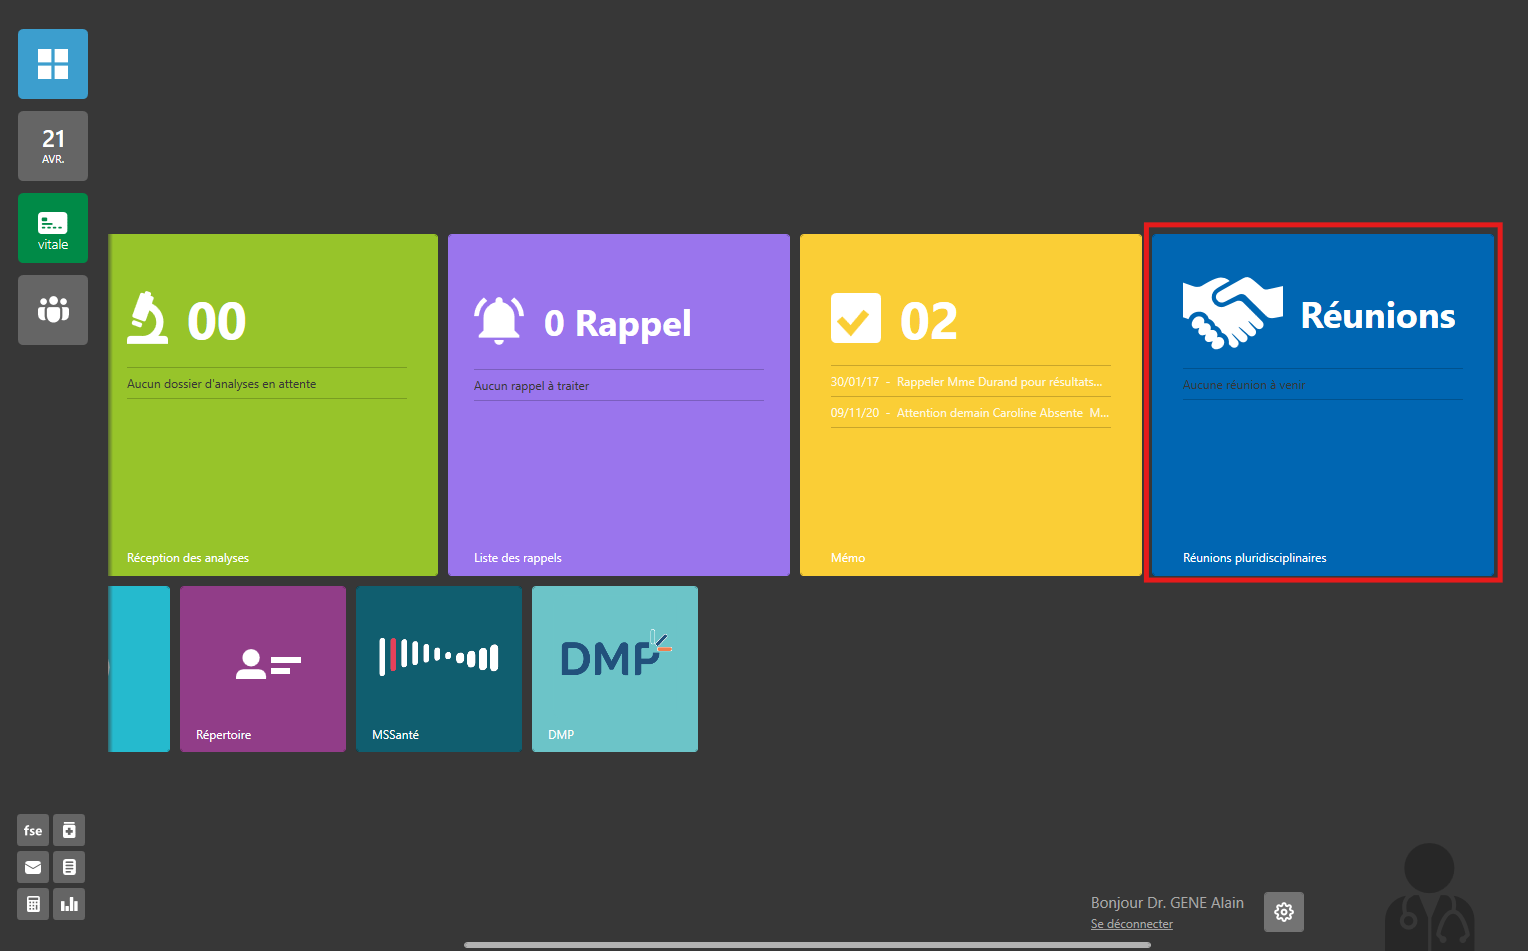The image size is (1528, 951).
Task: Open the calculator icon
Action: tap(33, 904)
